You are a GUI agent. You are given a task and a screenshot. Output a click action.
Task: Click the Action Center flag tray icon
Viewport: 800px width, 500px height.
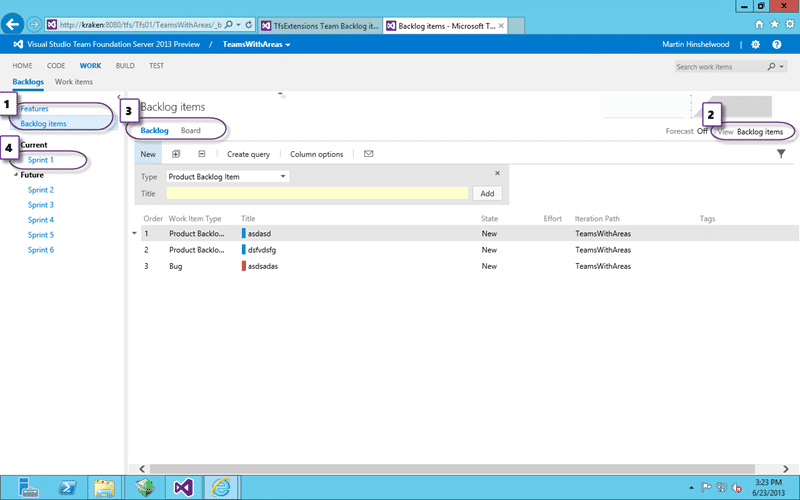point(707,487)
